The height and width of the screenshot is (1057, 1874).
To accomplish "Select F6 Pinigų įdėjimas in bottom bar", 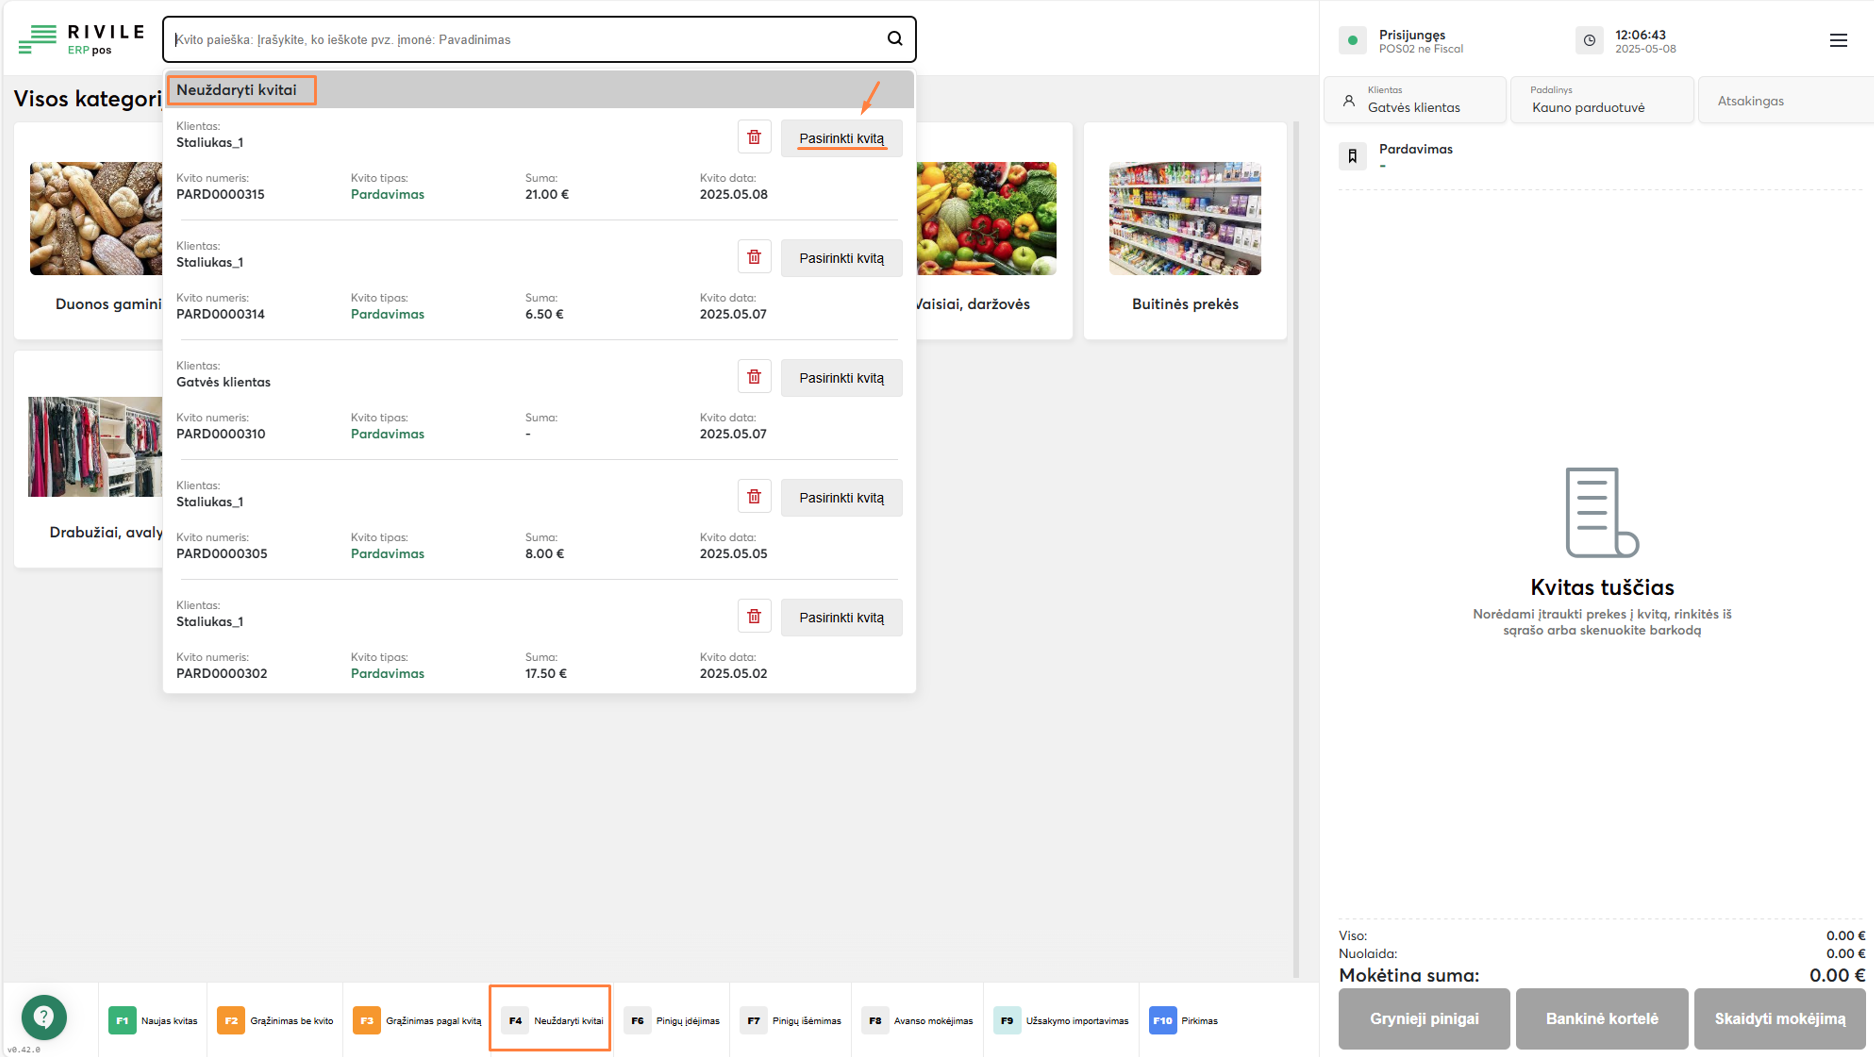I will coord(672,1021).
